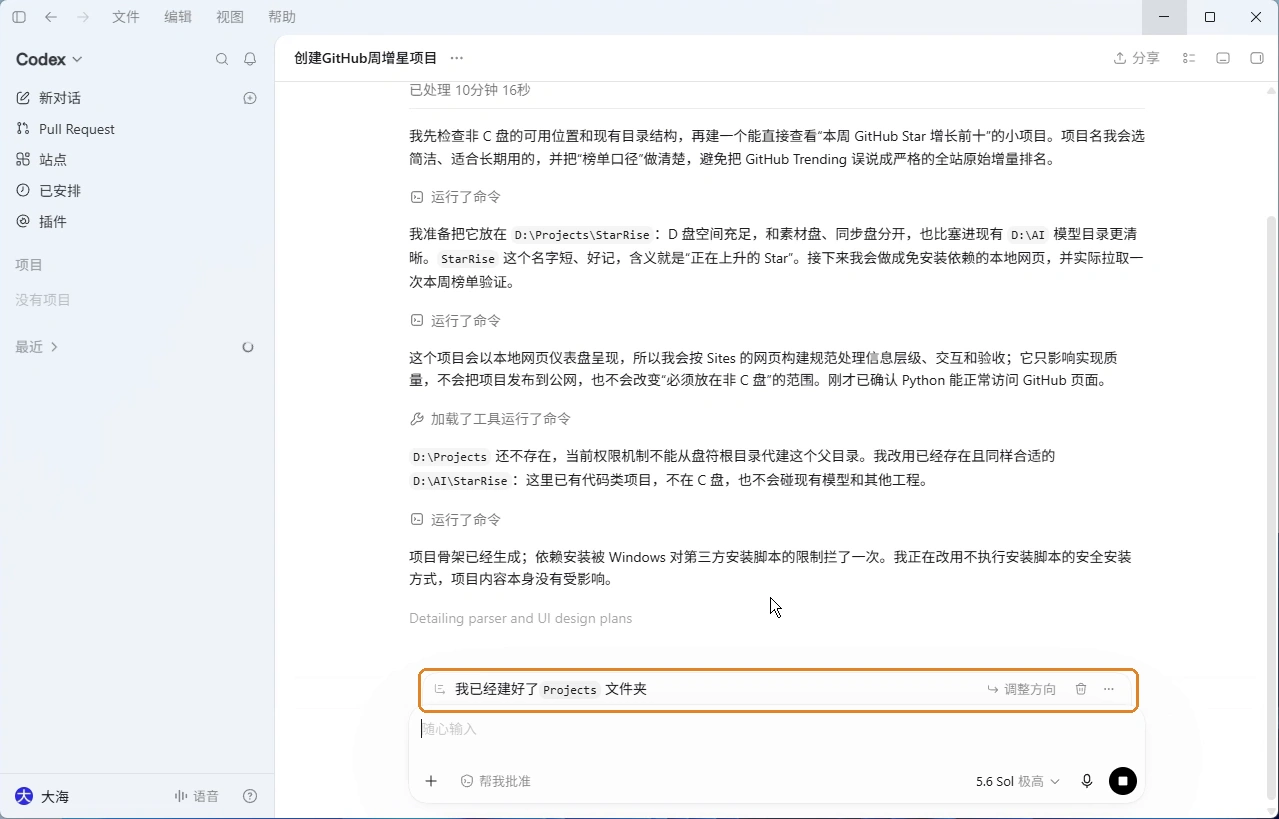Open notifications bell icon
This screenshot has height=819, width=1279.
coord(250,59)
